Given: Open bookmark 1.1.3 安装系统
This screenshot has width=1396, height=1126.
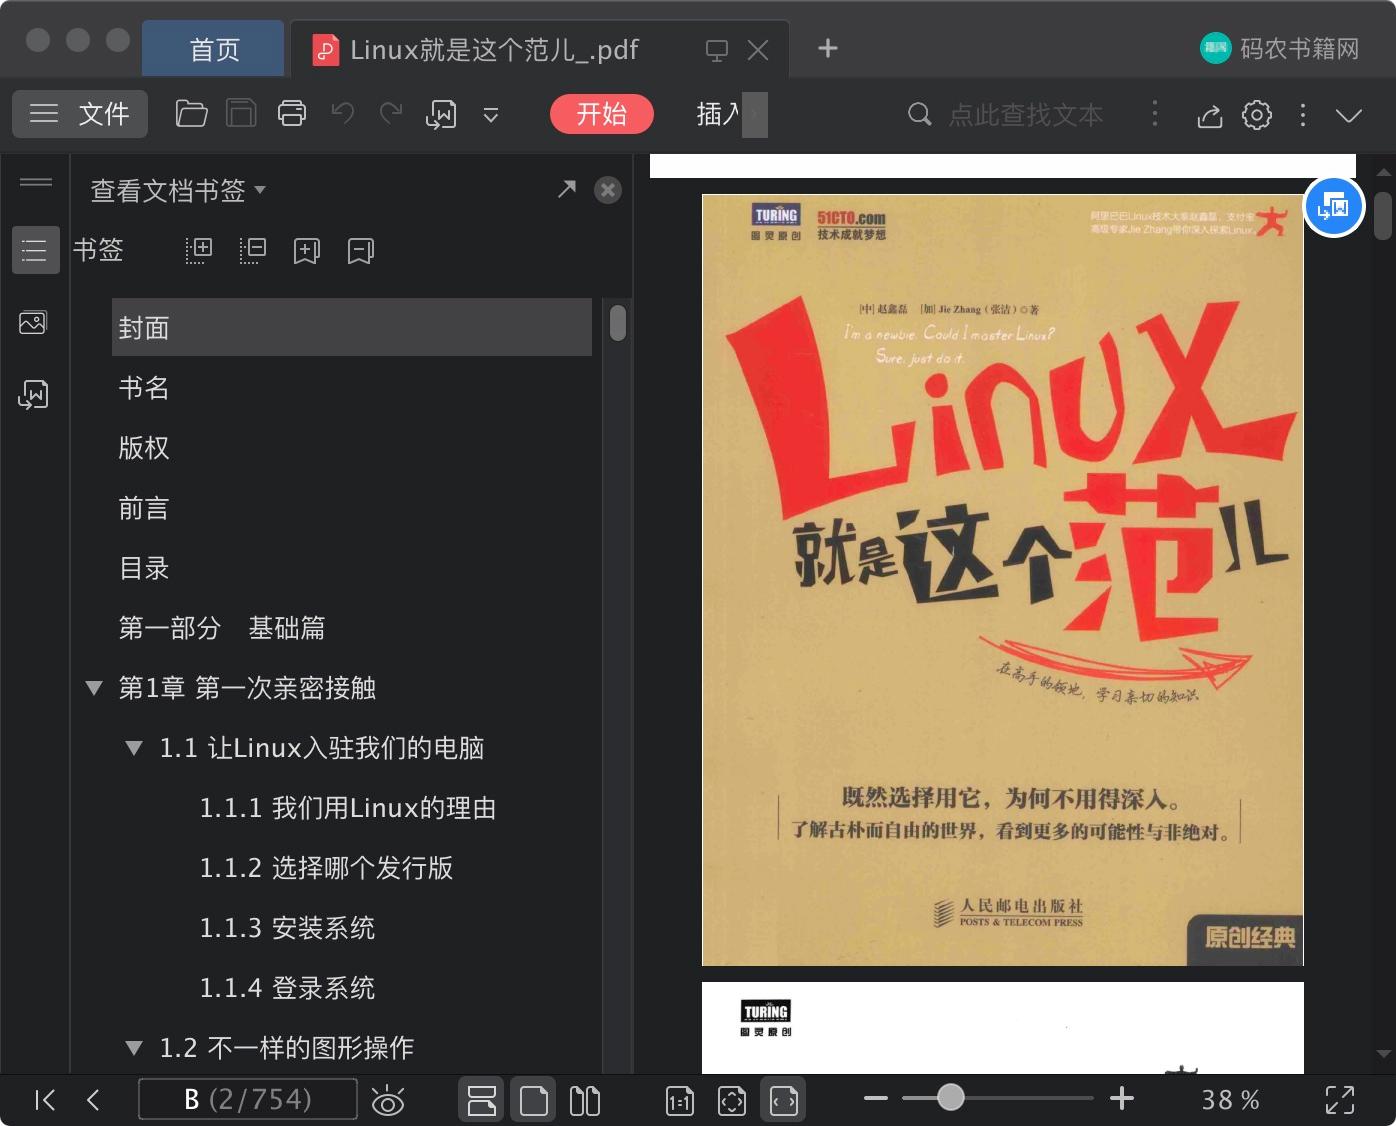Looking at the screenshot, I should click(287, 928).
